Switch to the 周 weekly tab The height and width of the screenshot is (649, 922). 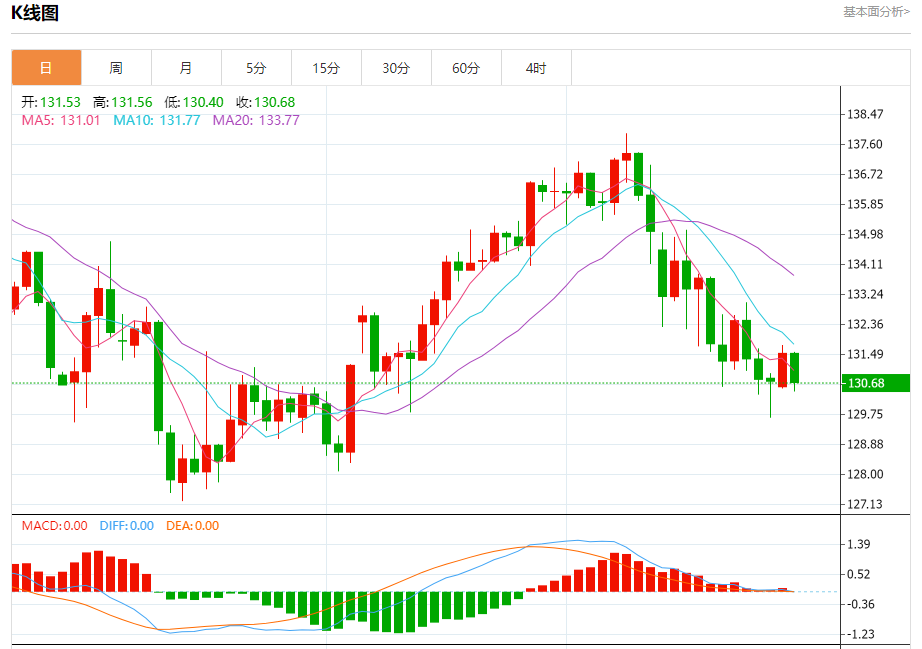point(116,68)
